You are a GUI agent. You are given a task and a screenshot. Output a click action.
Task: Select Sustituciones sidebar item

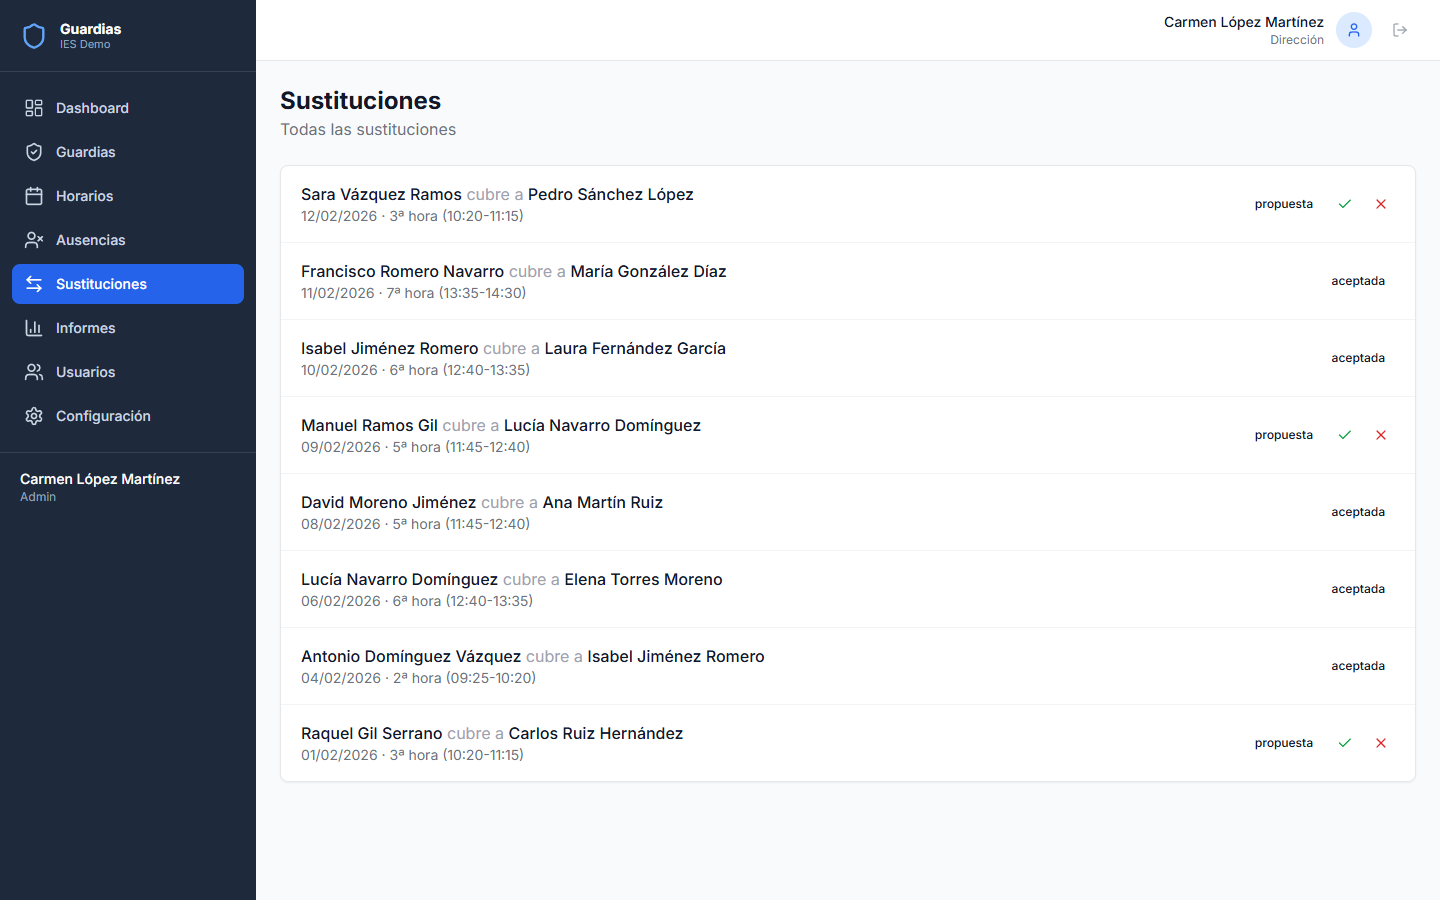click(x=101, y=284)
